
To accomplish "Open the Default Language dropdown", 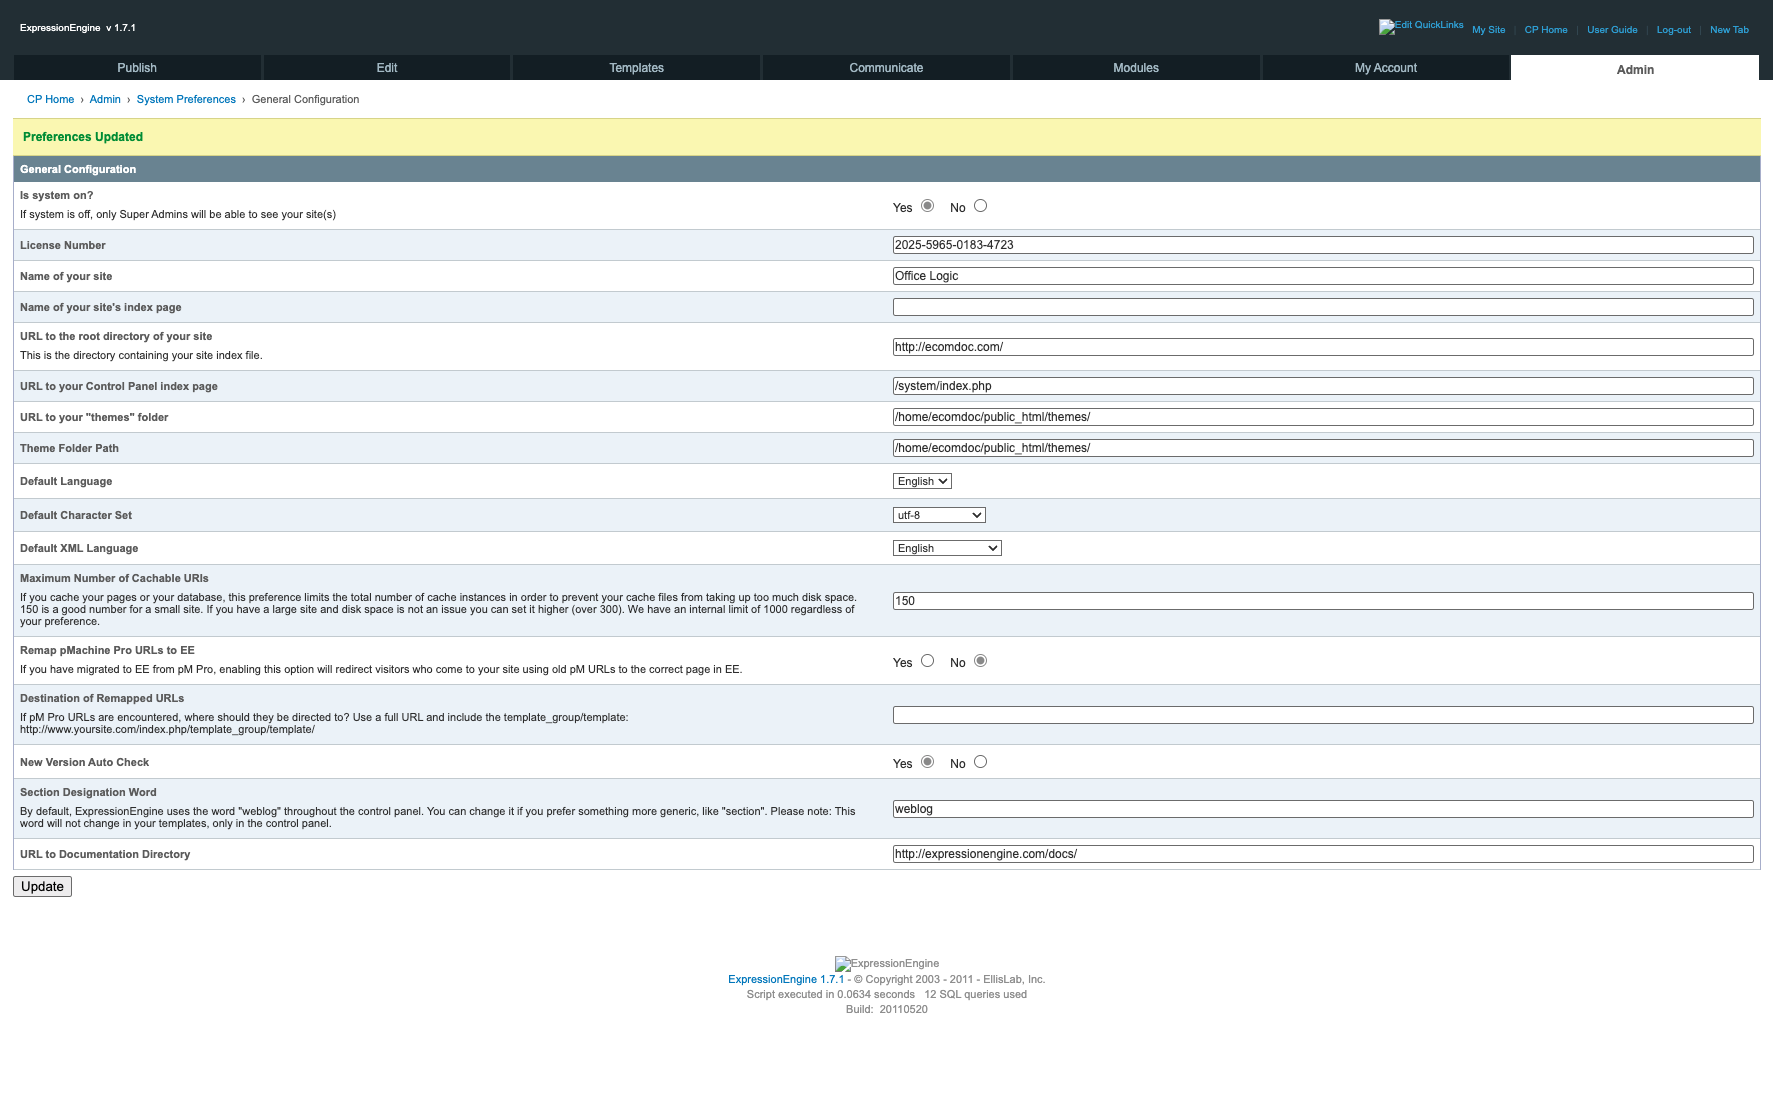I will [921, 481].
